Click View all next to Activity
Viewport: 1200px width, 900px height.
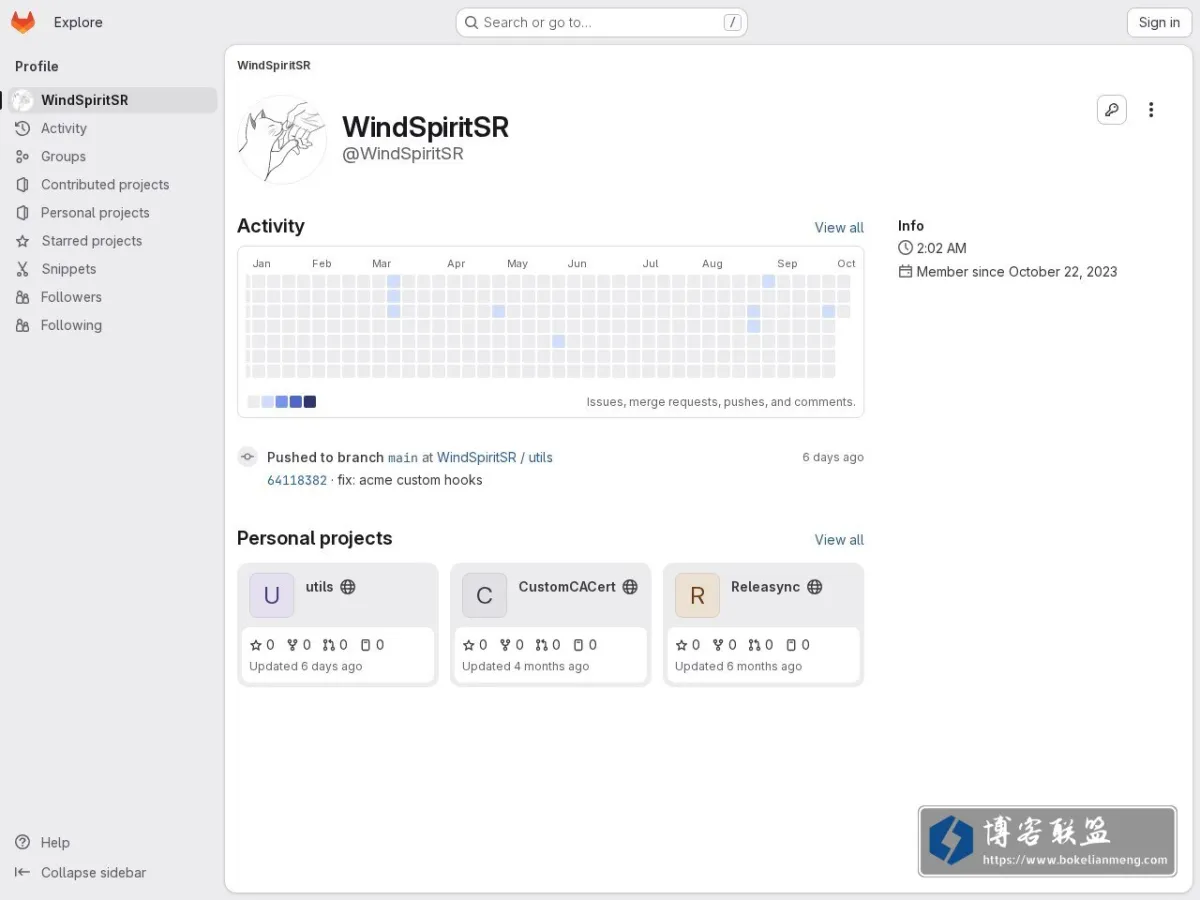pyautogui.click(x=839, y=228)
